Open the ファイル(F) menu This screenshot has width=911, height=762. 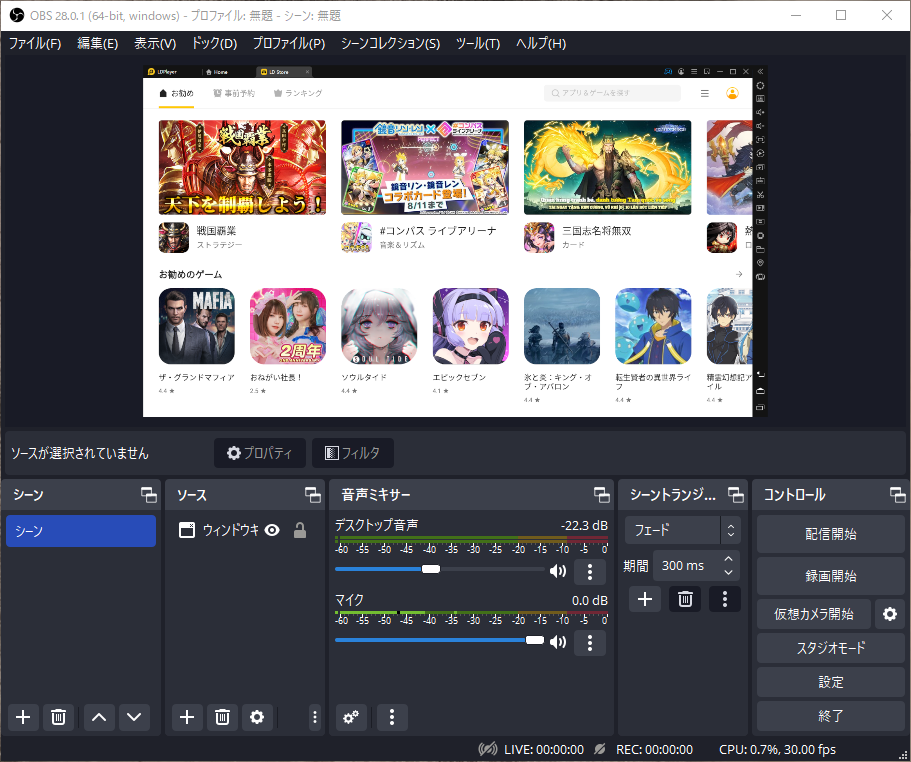tap(35, 43)
